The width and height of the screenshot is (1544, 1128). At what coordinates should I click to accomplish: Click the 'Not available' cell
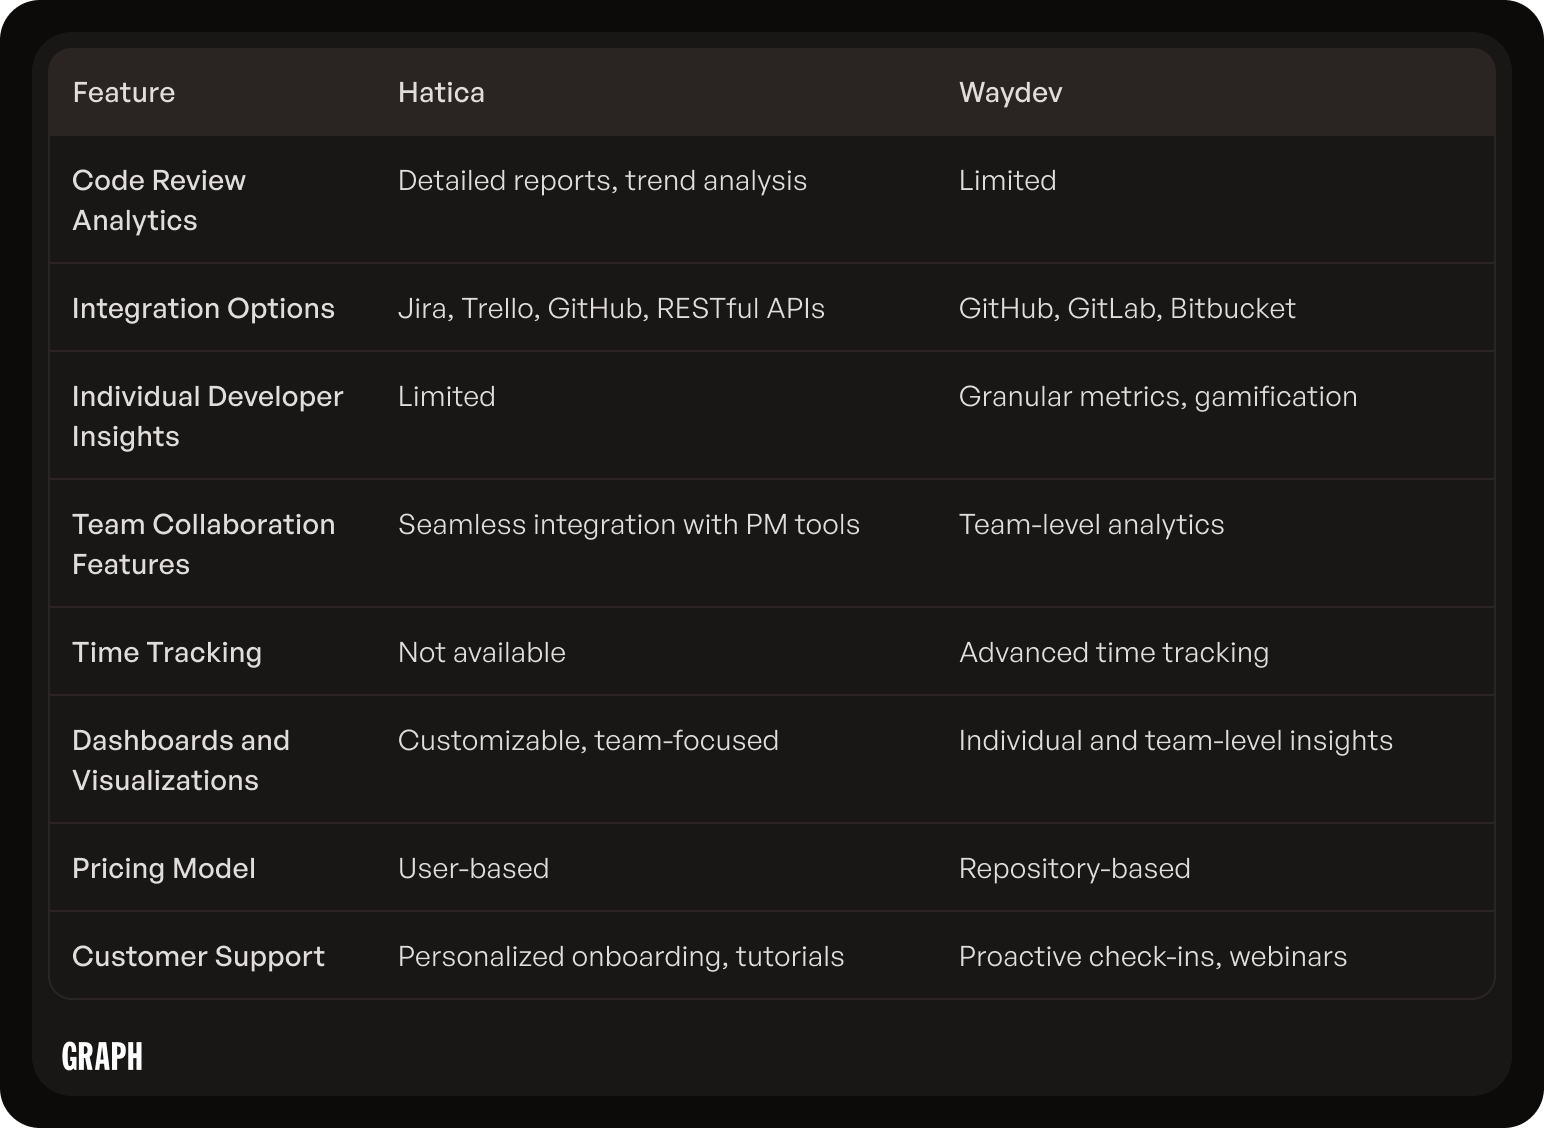481,652
